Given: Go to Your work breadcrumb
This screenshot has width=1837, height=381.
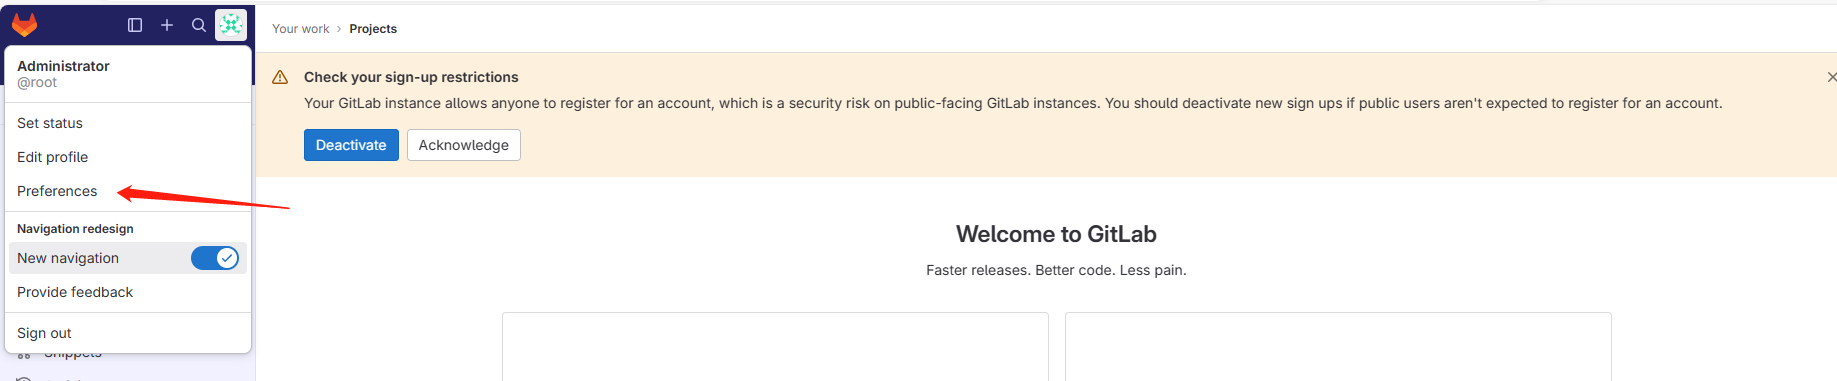Looking at the screenshot, I should coord(300,29).
